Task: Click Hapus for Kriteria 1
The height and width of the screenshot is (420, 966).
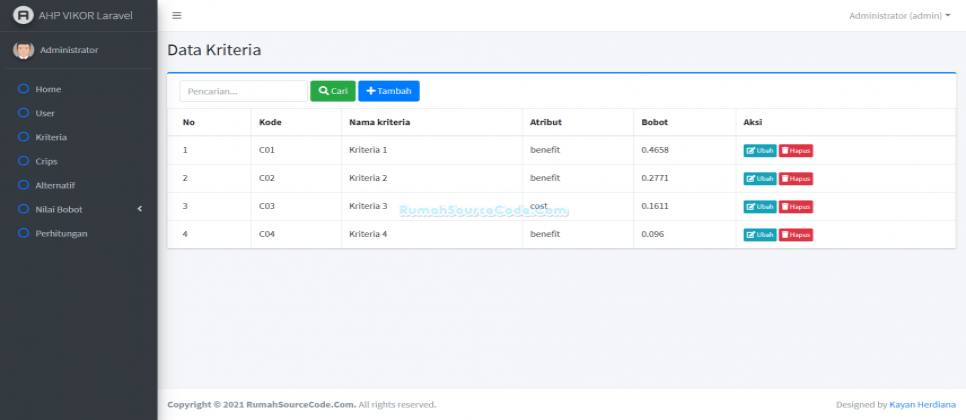Action: point(796,150)
